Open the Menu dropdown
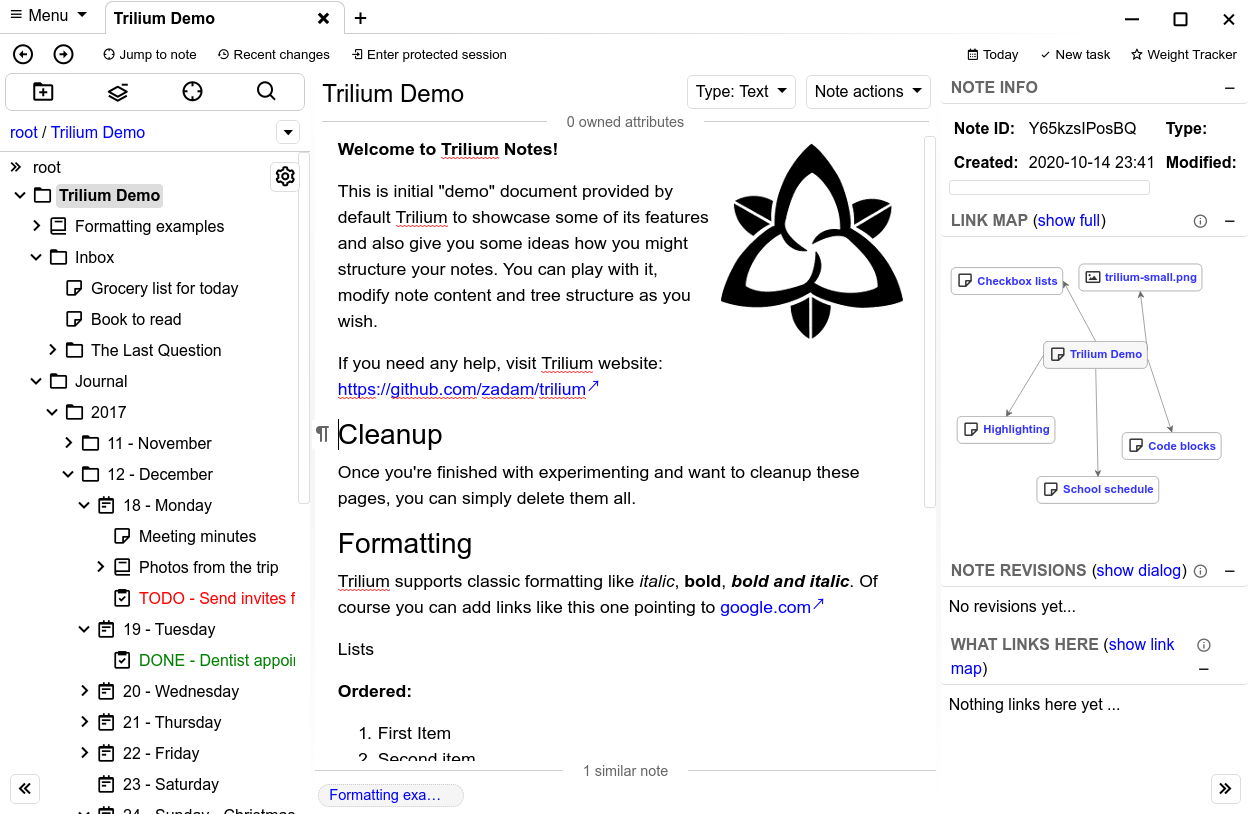The width and height of the screenshot is (1251, 814). [x=48, y=15]
